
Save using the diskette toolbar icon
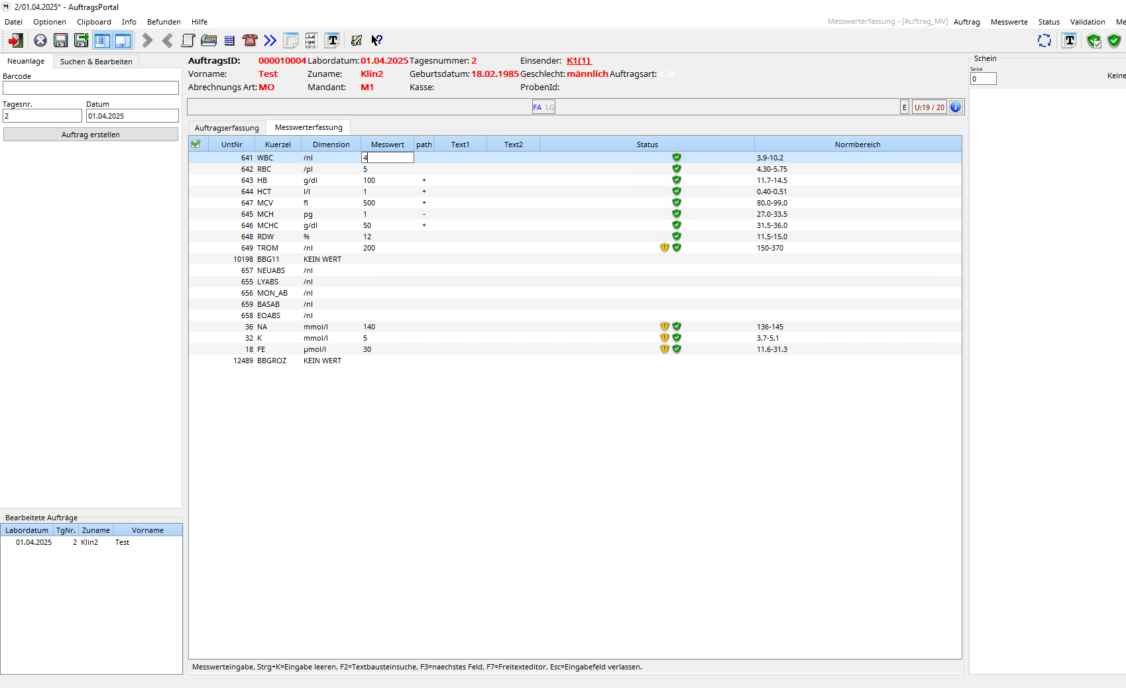pyautogui.click(x=61, y=40)
